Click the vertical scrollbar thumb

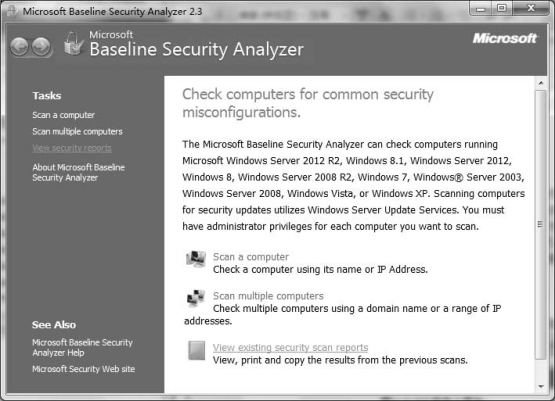tap(540, 224)
